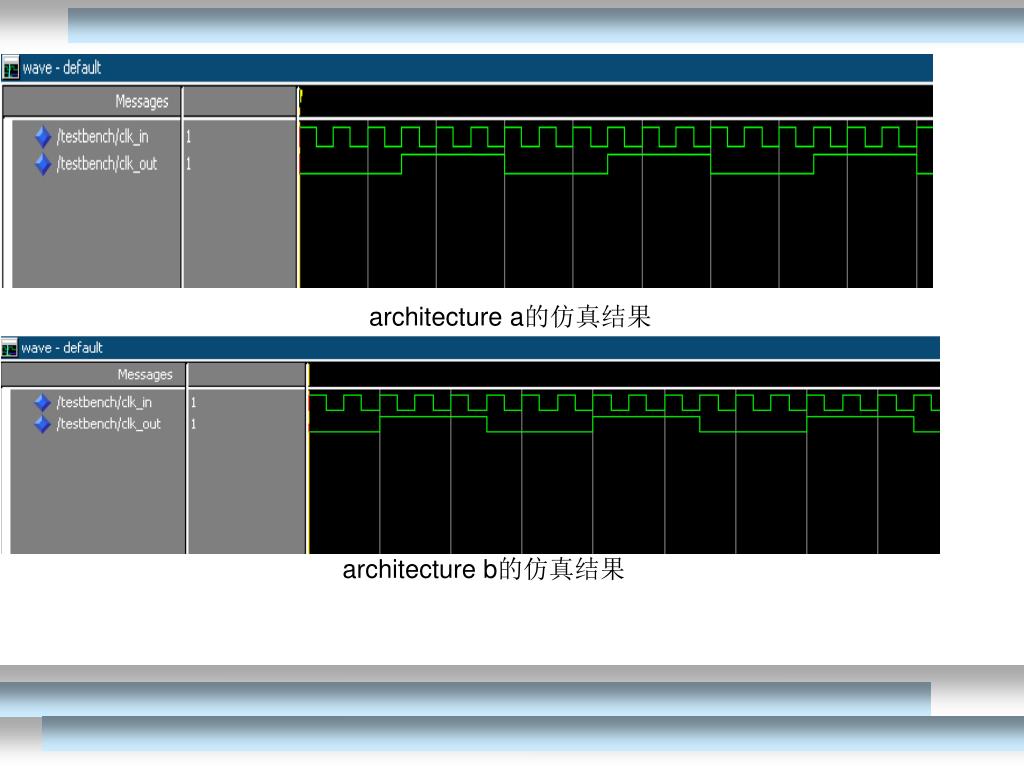Click the clk_out value 1 in the bottom window
This screenshot has height=768, width=1024.
(193, 424)
